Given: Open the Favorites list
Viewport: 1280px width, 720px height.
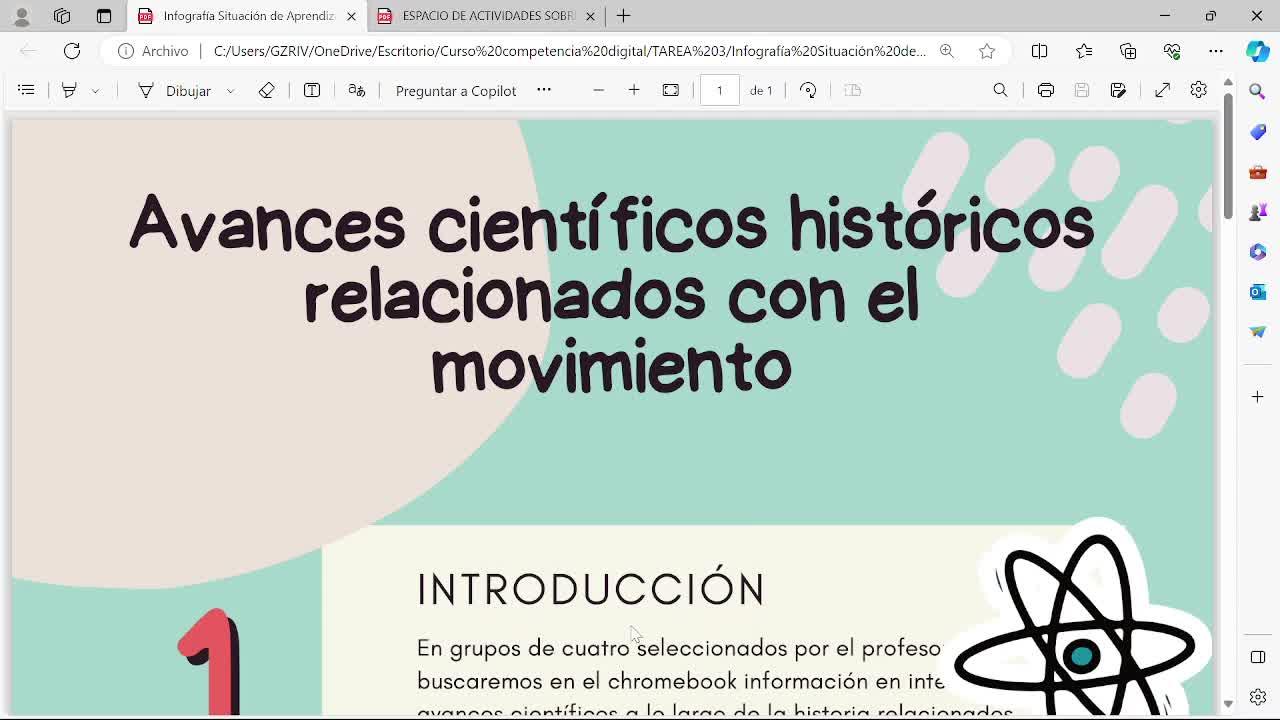Looking at the screenshot, I should (x=1084, y=51).
